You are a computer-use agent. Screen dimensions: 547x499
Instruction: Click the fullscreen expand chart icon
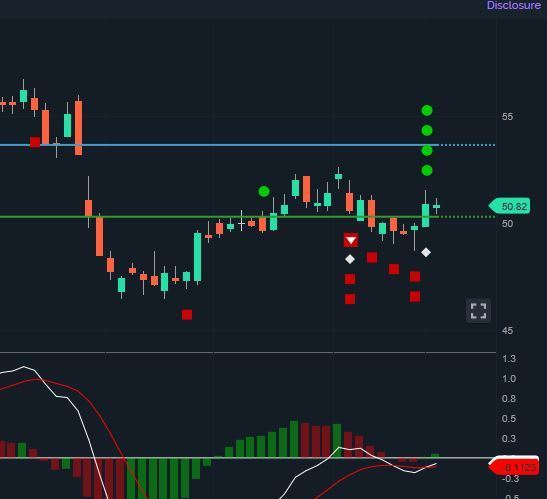[478, 311]
